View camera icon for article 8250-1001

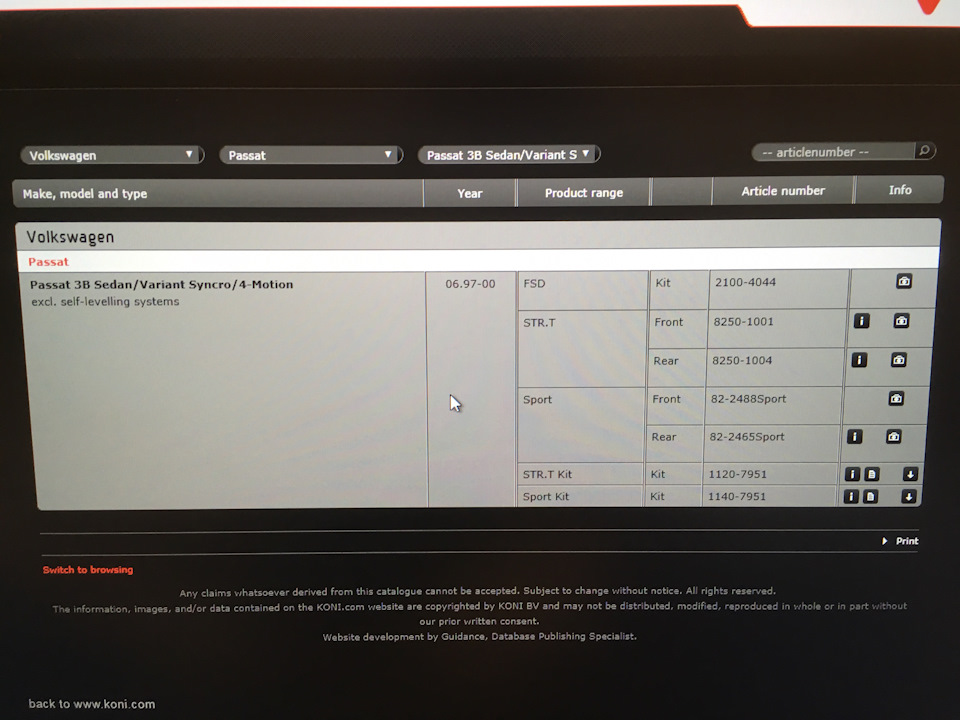point(901,321)
